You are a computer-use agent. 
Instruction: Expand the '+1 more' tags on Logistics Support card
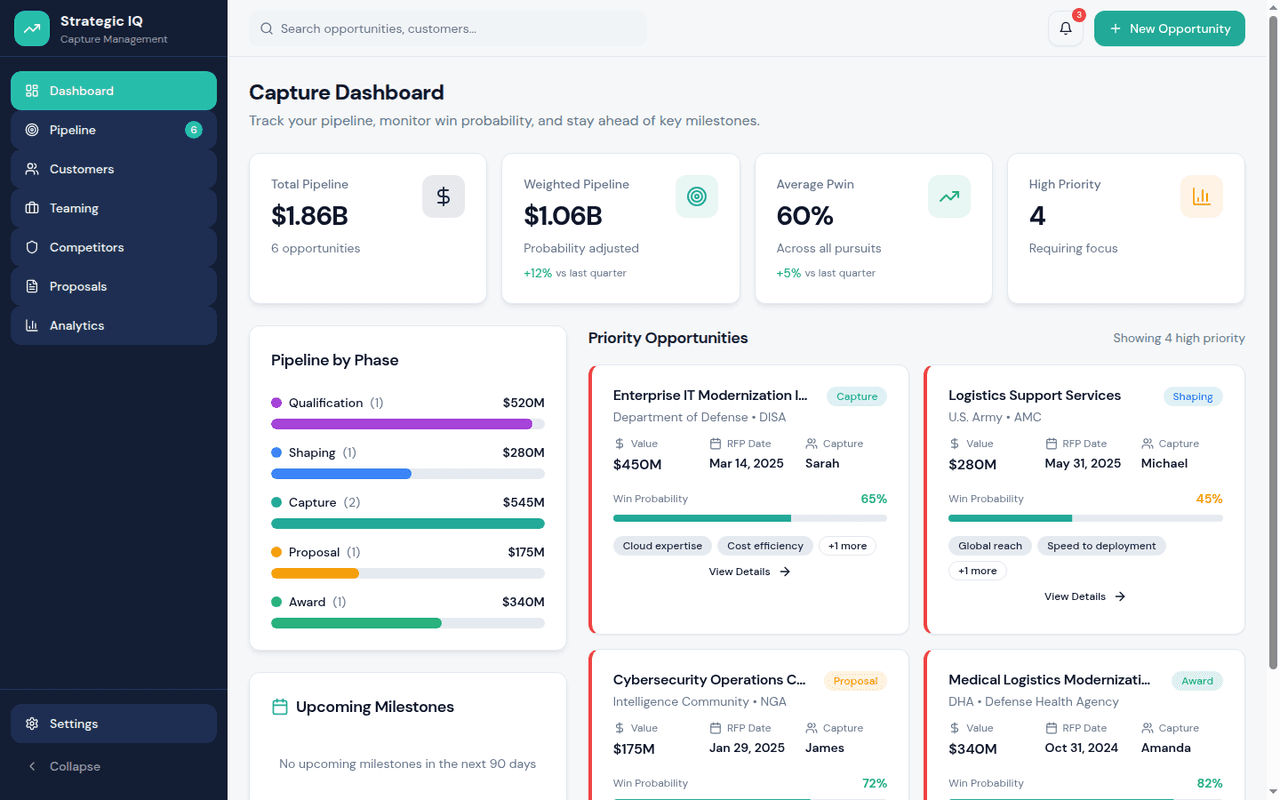tap(977, 571)
